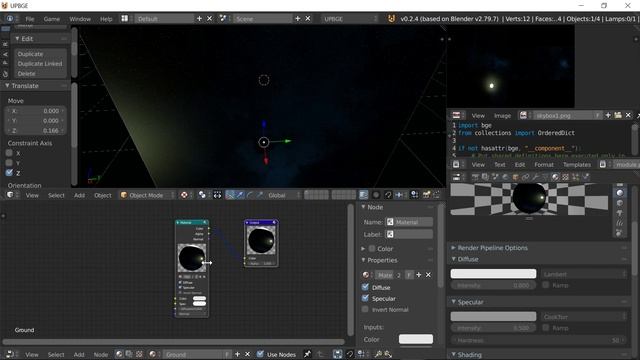This screenshot has height=360, width=640.
Task: Click the screen layout browse icon
Action: pyautogui.click(x=124, y=18)
